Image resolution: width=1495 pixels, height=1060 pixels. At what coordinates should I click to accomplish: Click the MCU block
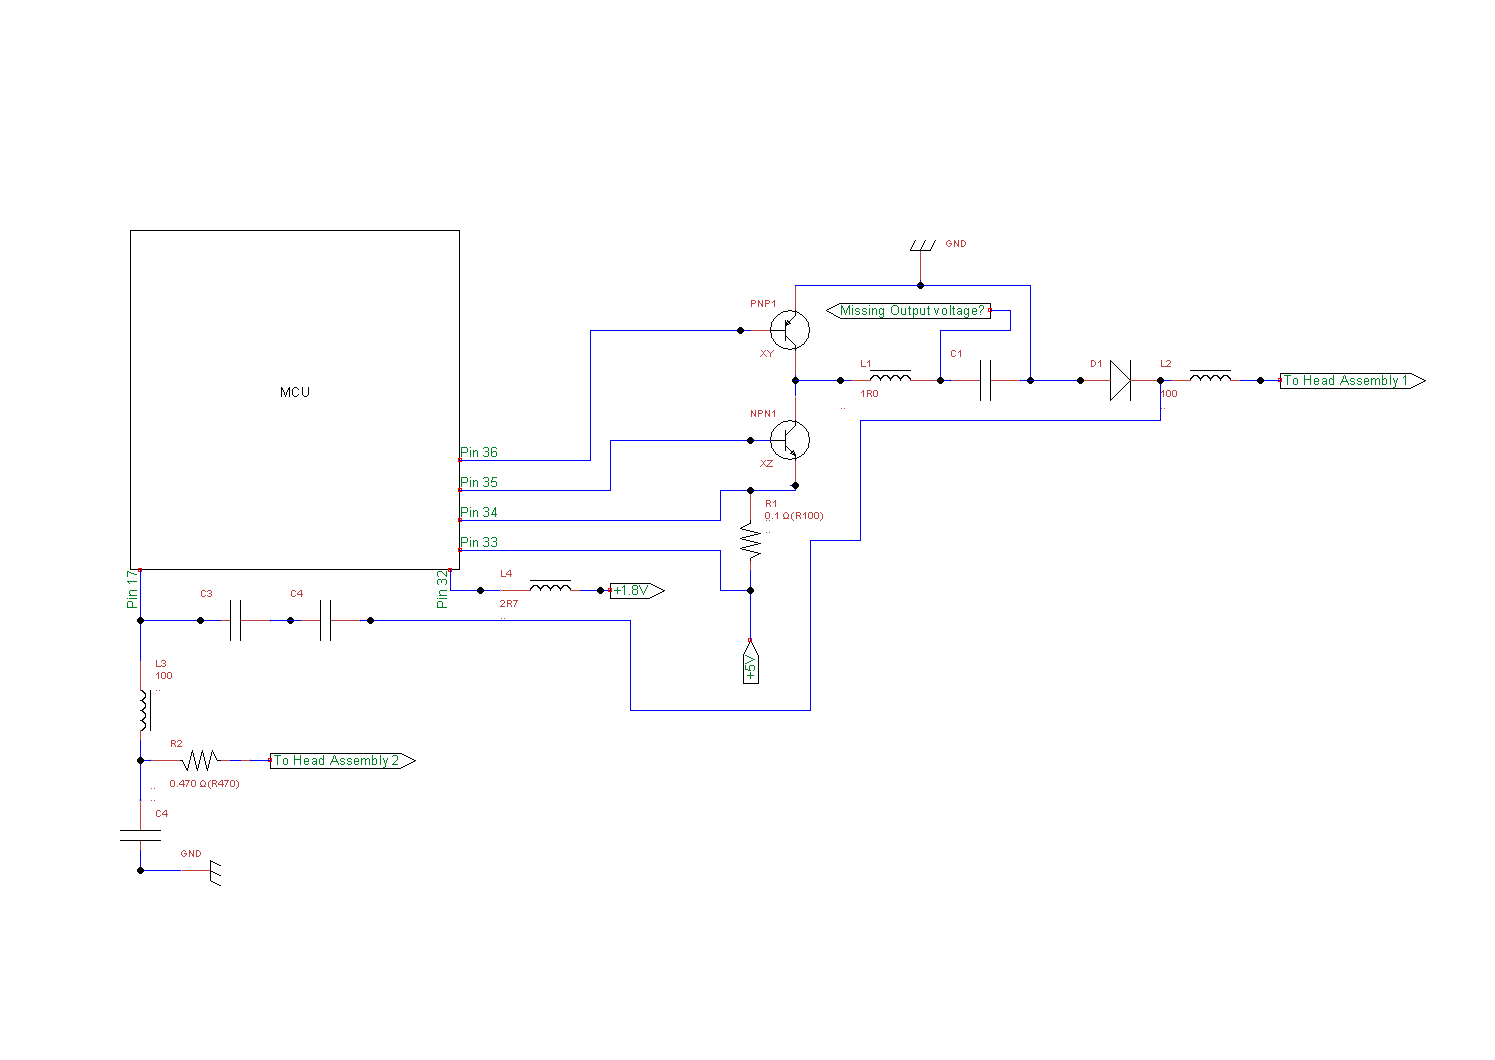click(295, 400)
